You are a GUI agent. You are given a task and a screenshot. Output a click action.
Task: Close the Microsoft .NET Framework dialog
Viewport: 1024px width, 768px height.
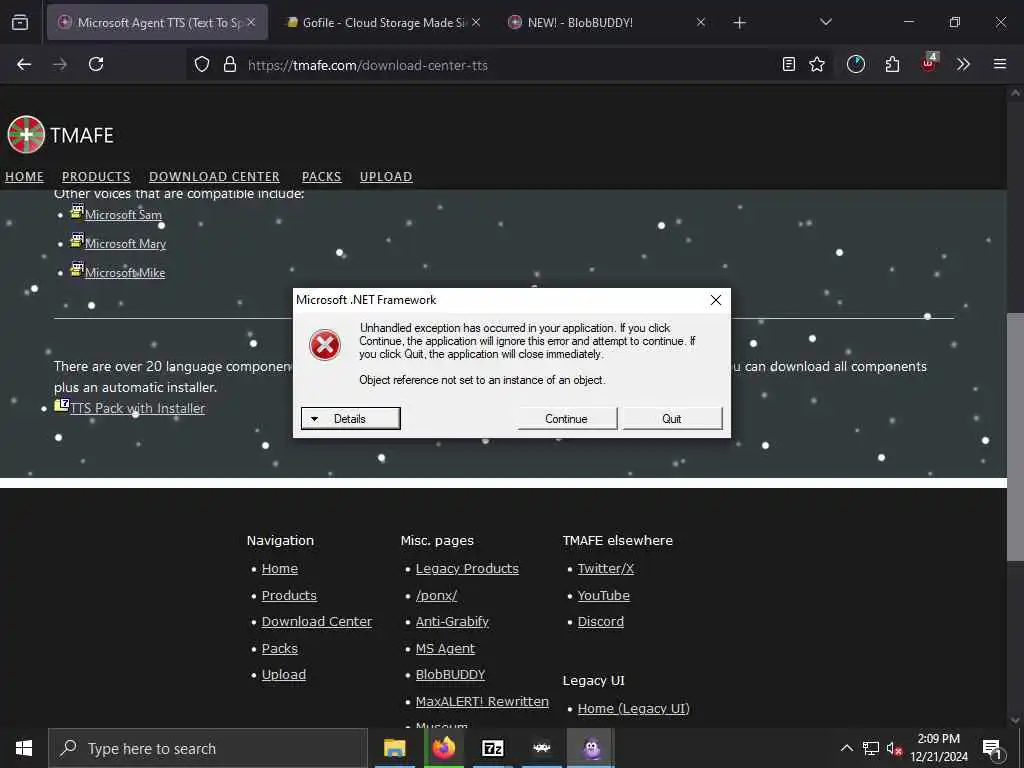716,300
